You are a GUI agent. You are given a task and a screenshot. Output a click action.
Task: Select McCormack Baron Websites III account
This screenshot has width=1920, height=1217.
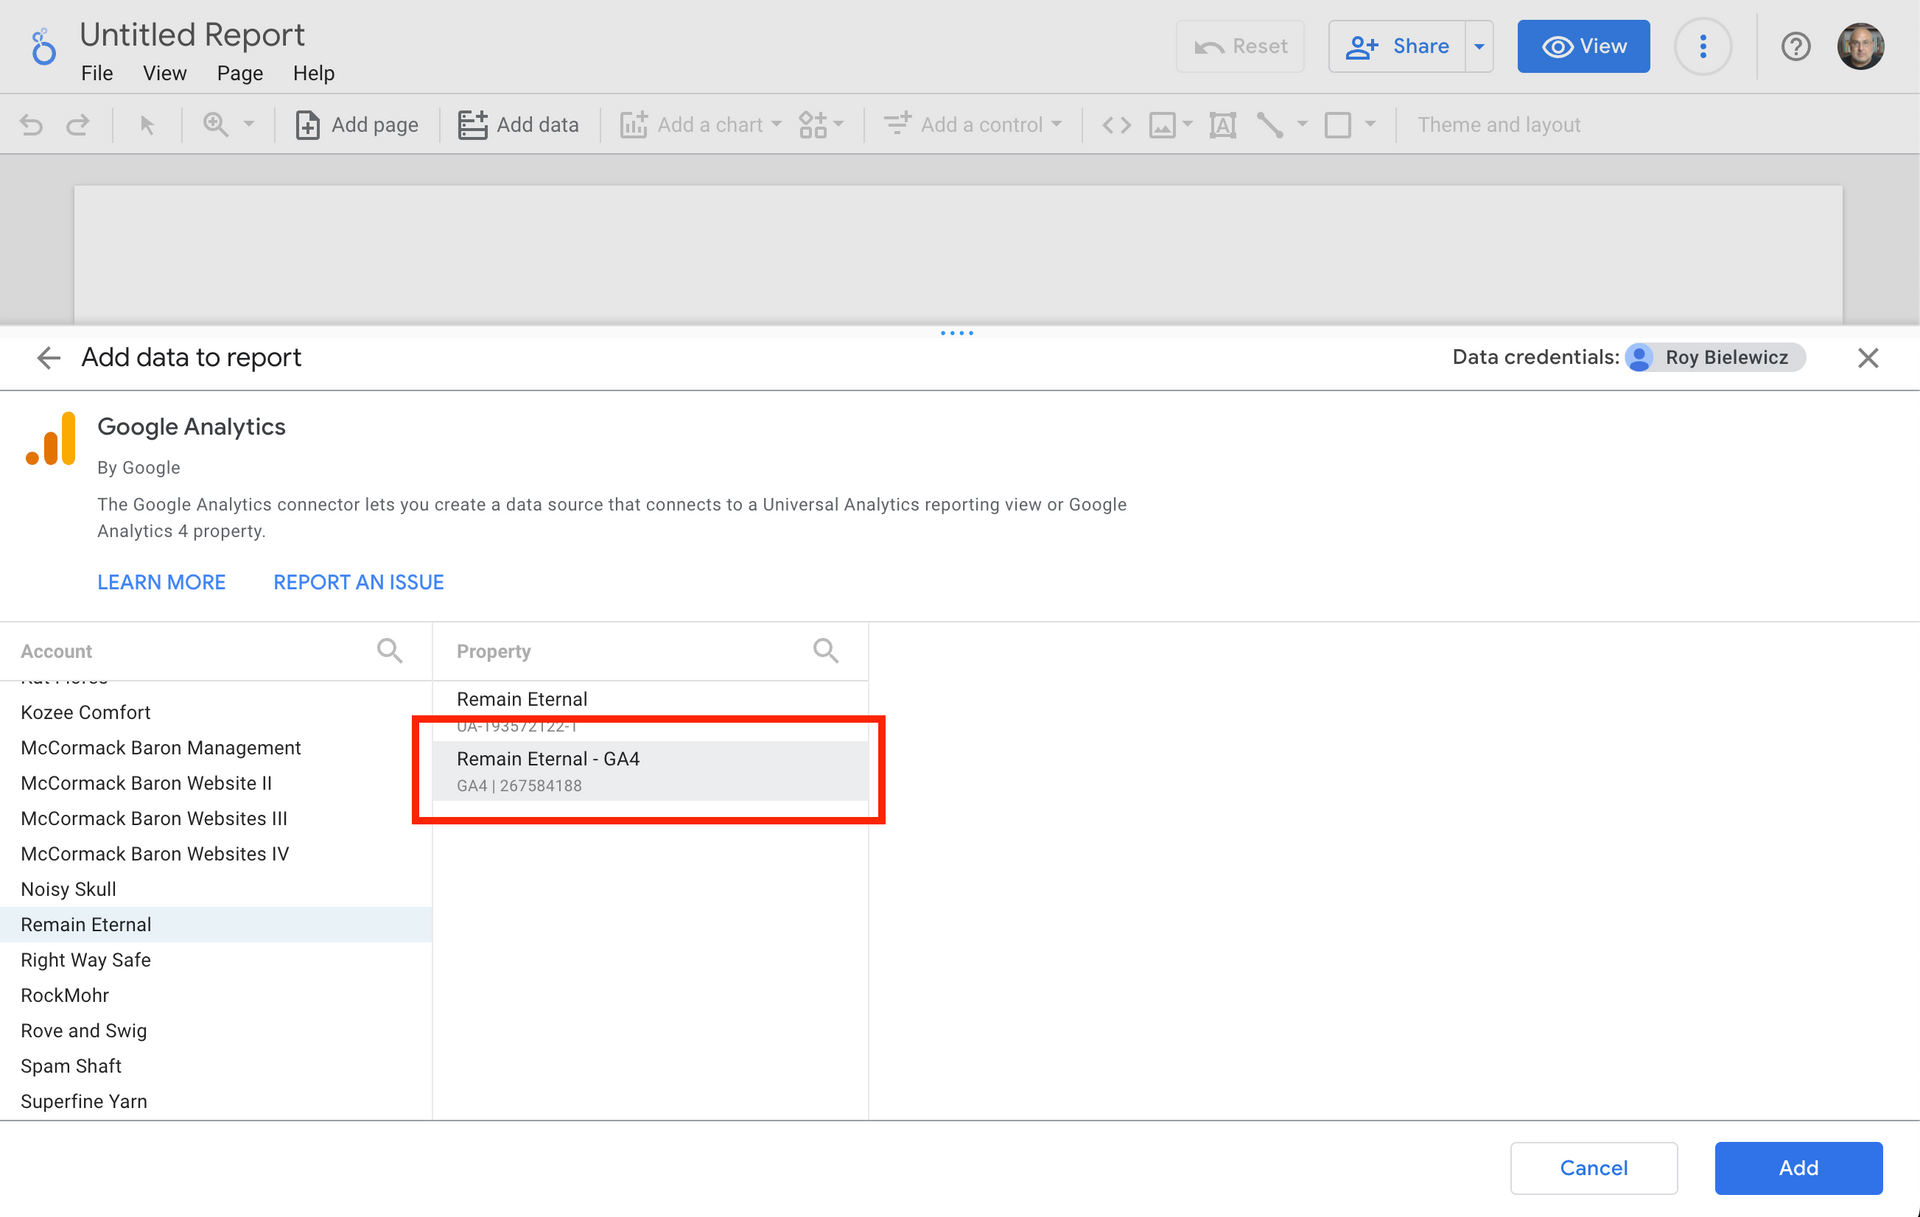pos(216,818)
